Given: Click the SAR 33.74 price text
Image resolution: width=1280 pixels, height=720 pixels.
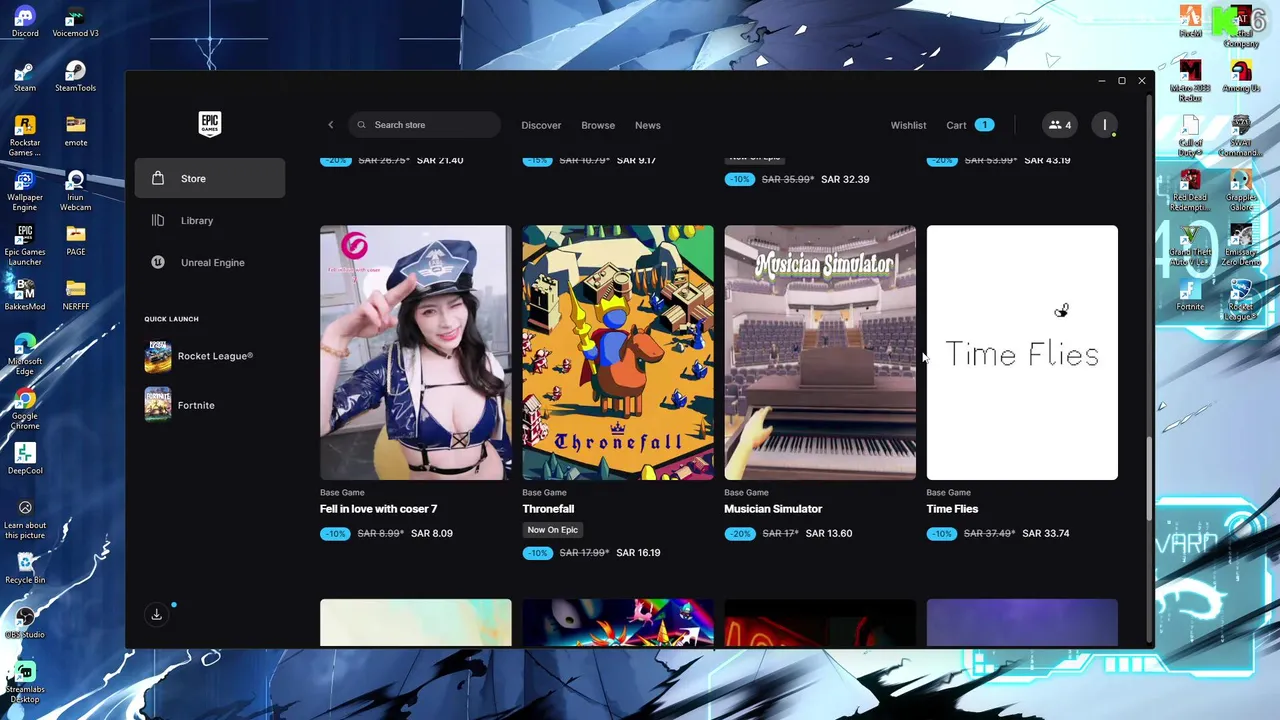Looking at the screenshot, I should point(1046,533).
